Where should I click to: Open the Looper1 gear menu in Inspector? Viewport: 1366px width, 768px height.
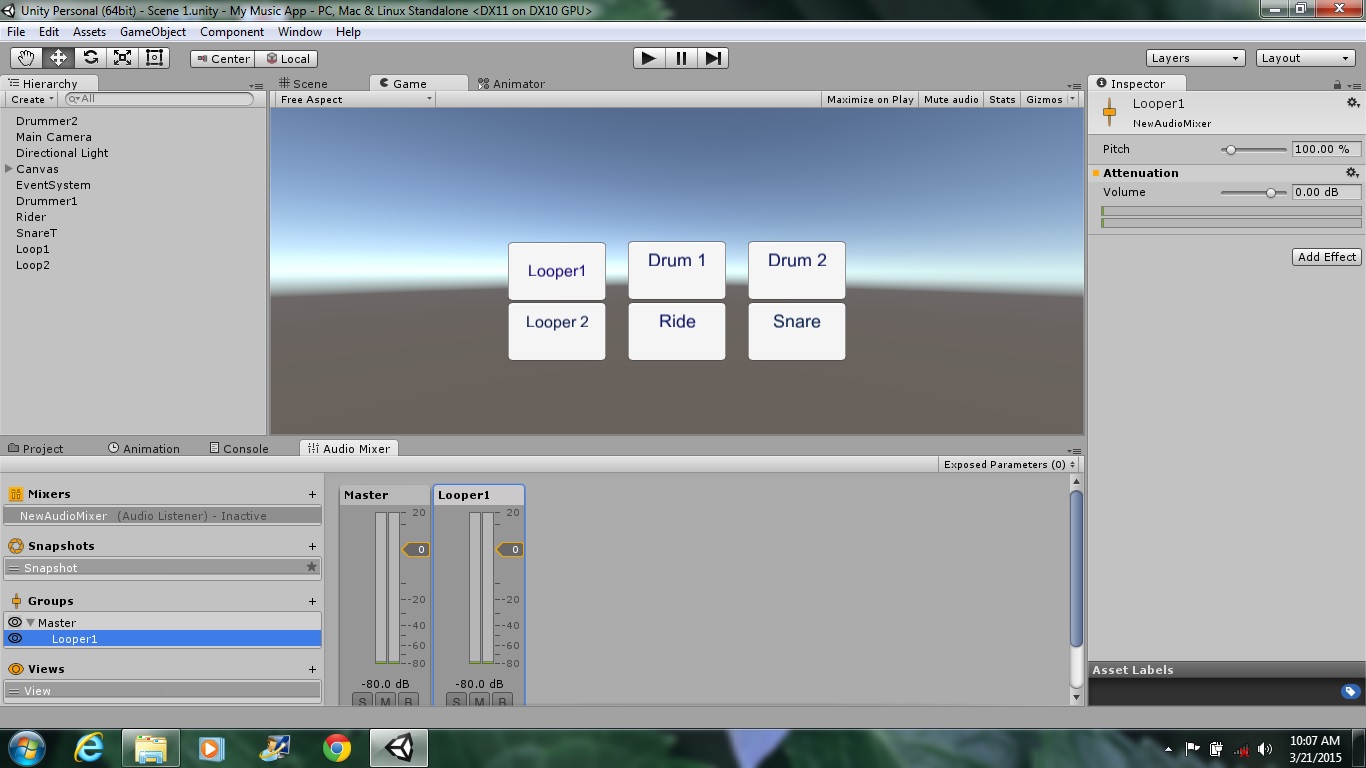coord(1353,103)
